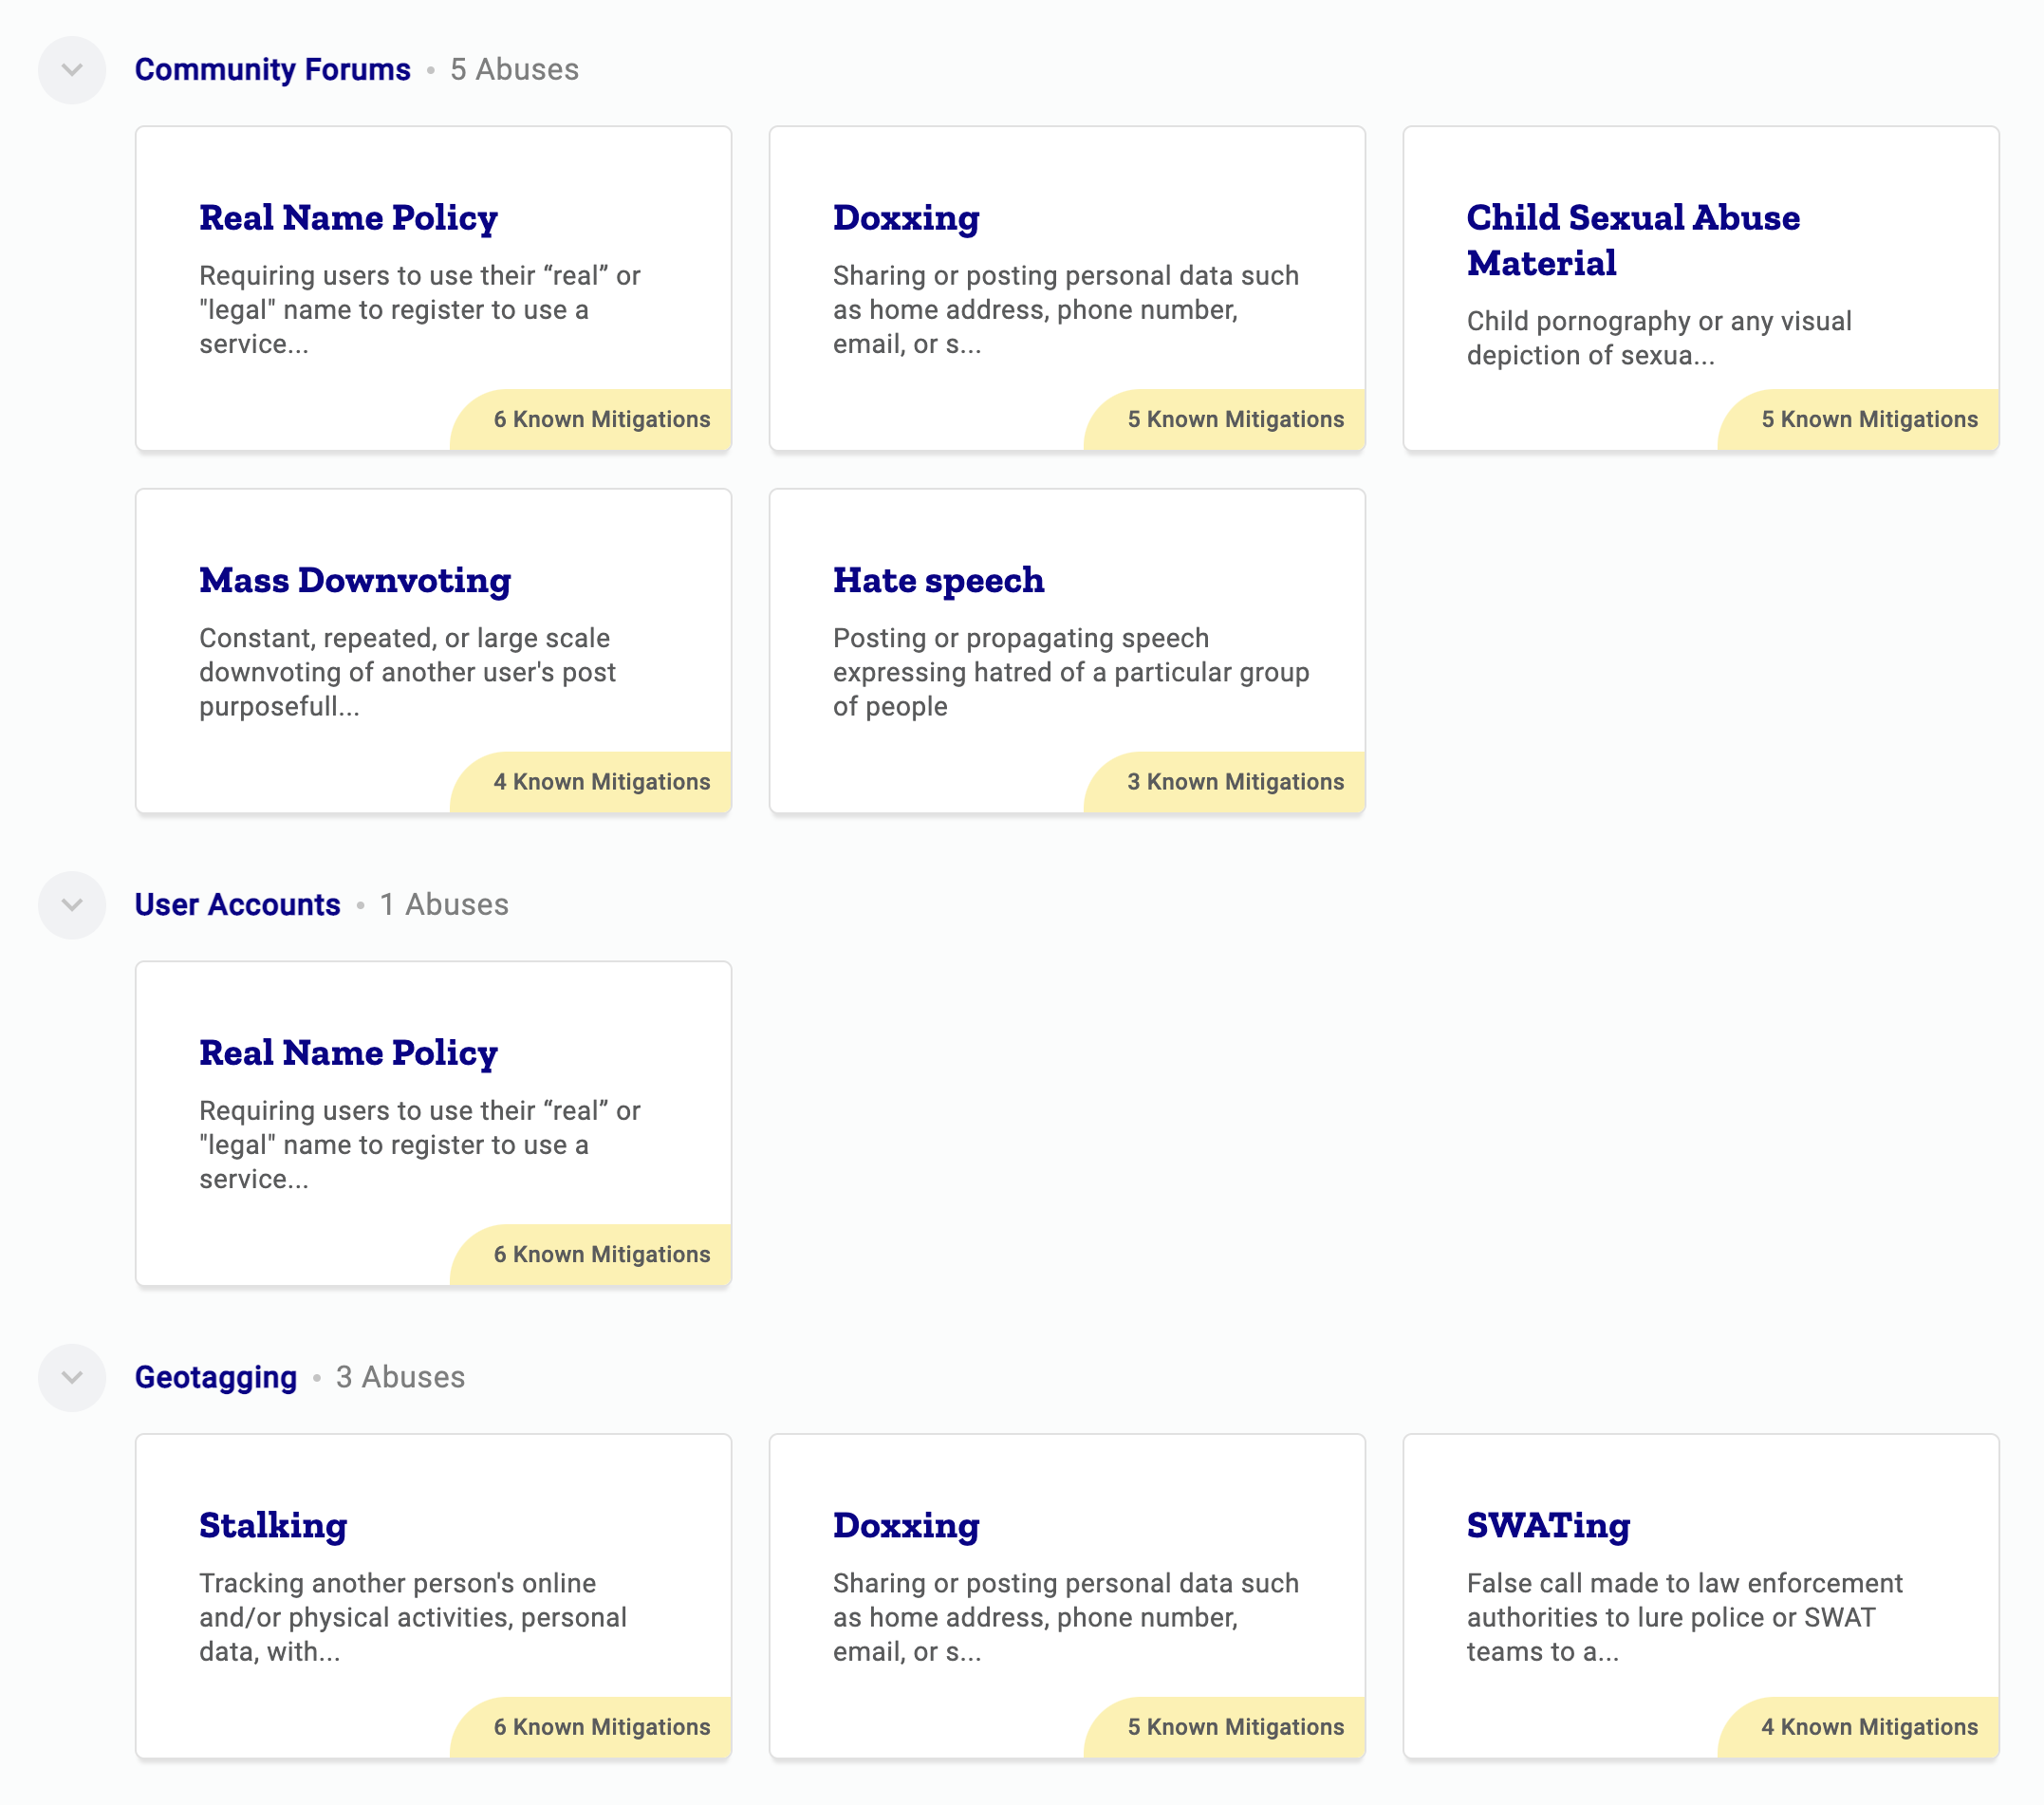The height and width of the screenshot is (1805, 2044).
Task: Click Child Sexual Abuse Material mitigations badge
Action: coord(1869,420)
